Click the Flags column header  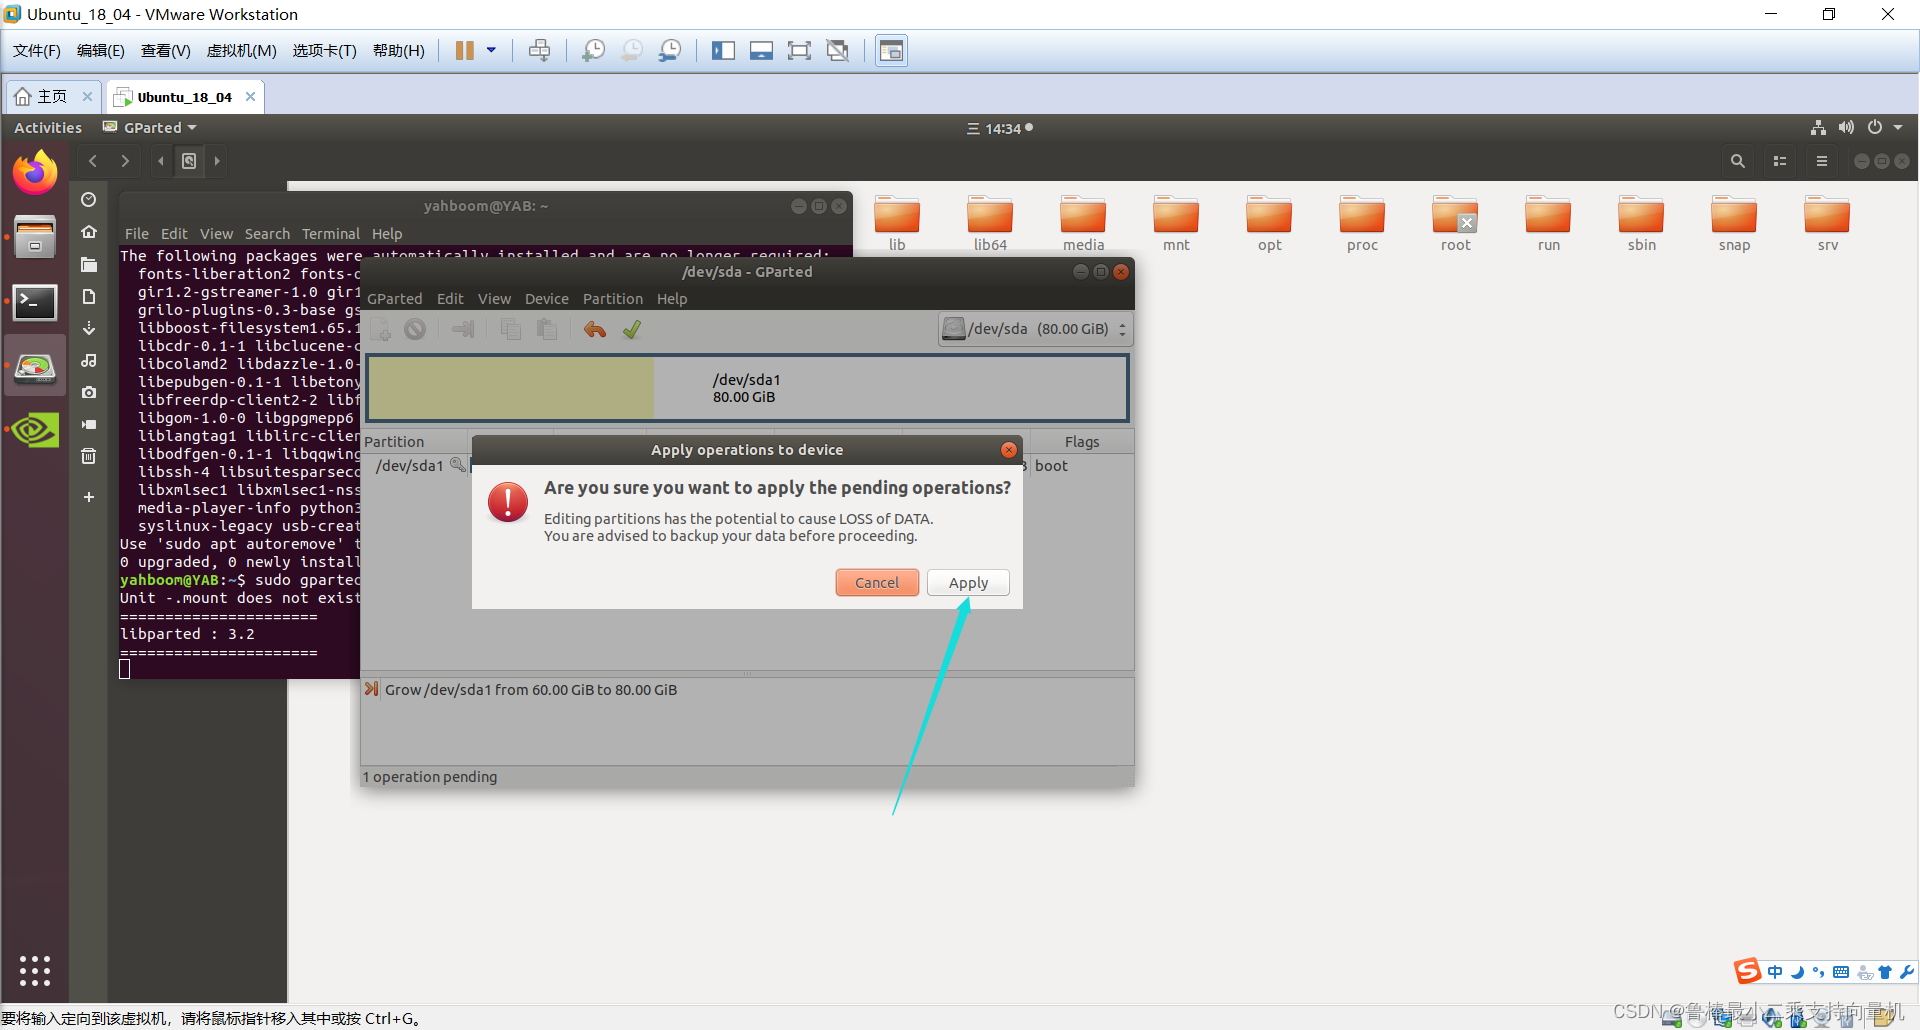[1081, 441]
